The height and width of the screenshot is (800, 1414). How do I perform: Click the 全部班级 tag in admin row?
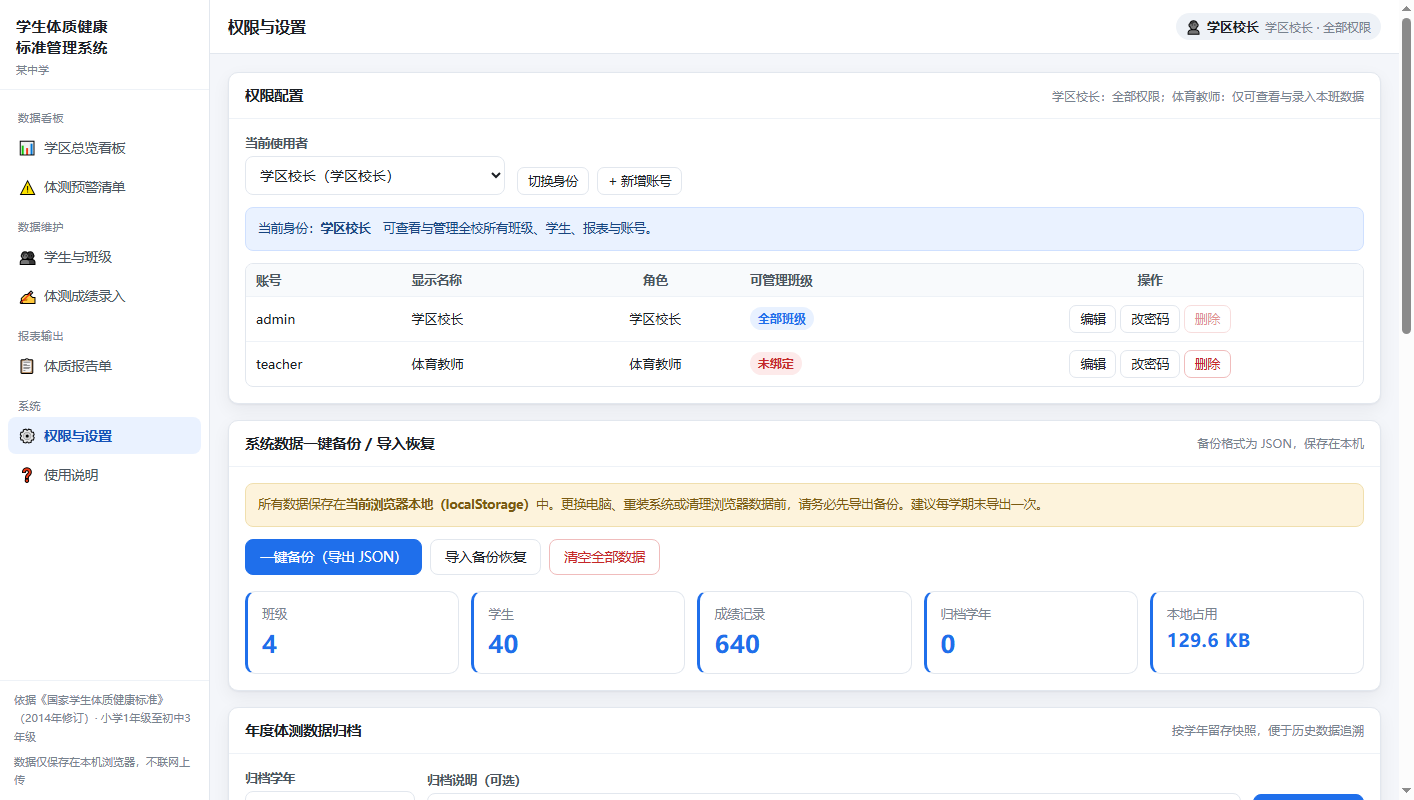coord(782,319)
